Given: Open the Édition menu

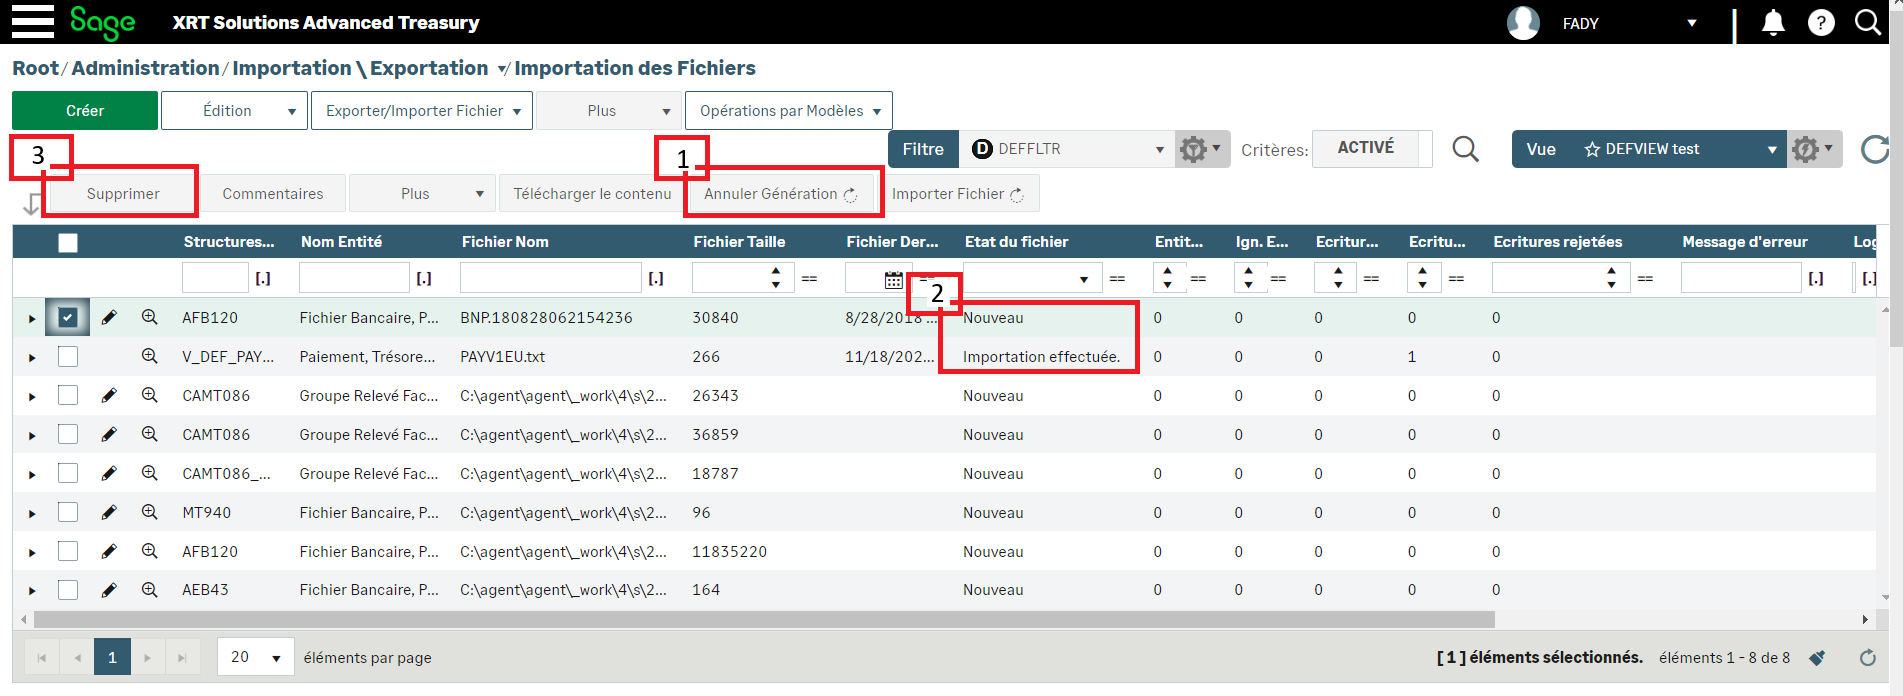Looking at the screenshot, I should tap(235, 111).
